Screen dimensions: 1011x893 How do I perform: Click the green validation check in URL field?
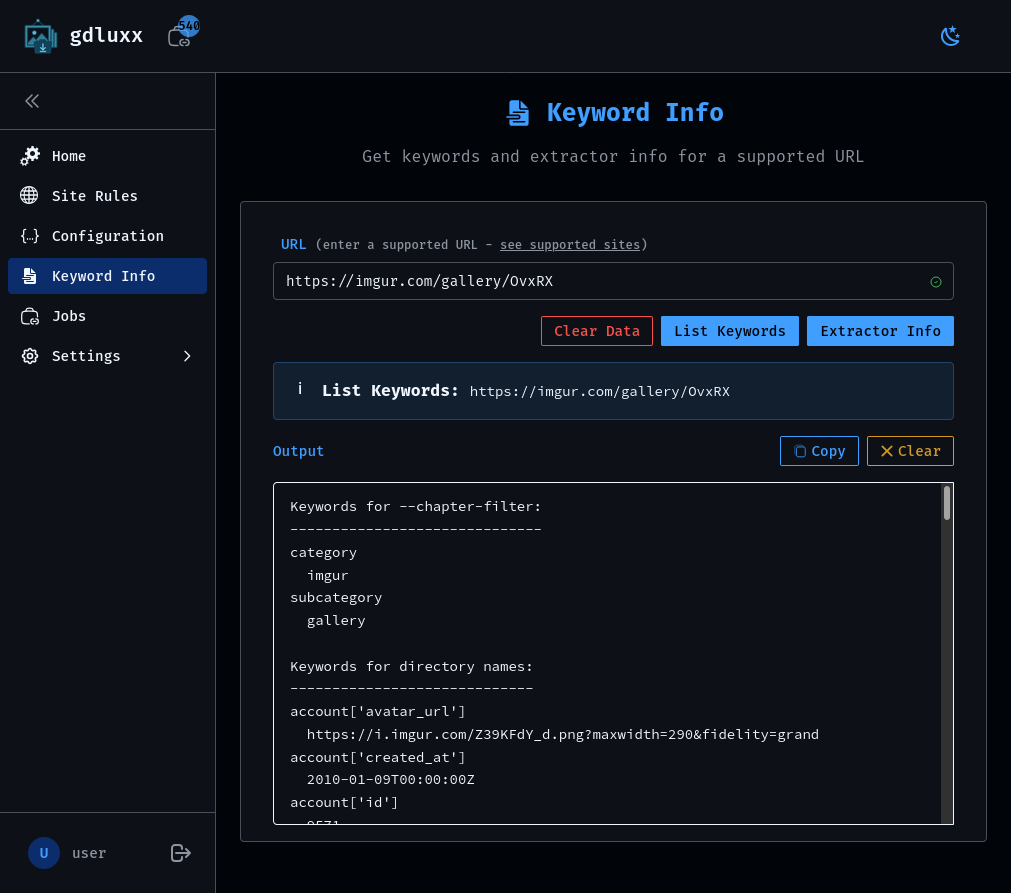[936, 281]
